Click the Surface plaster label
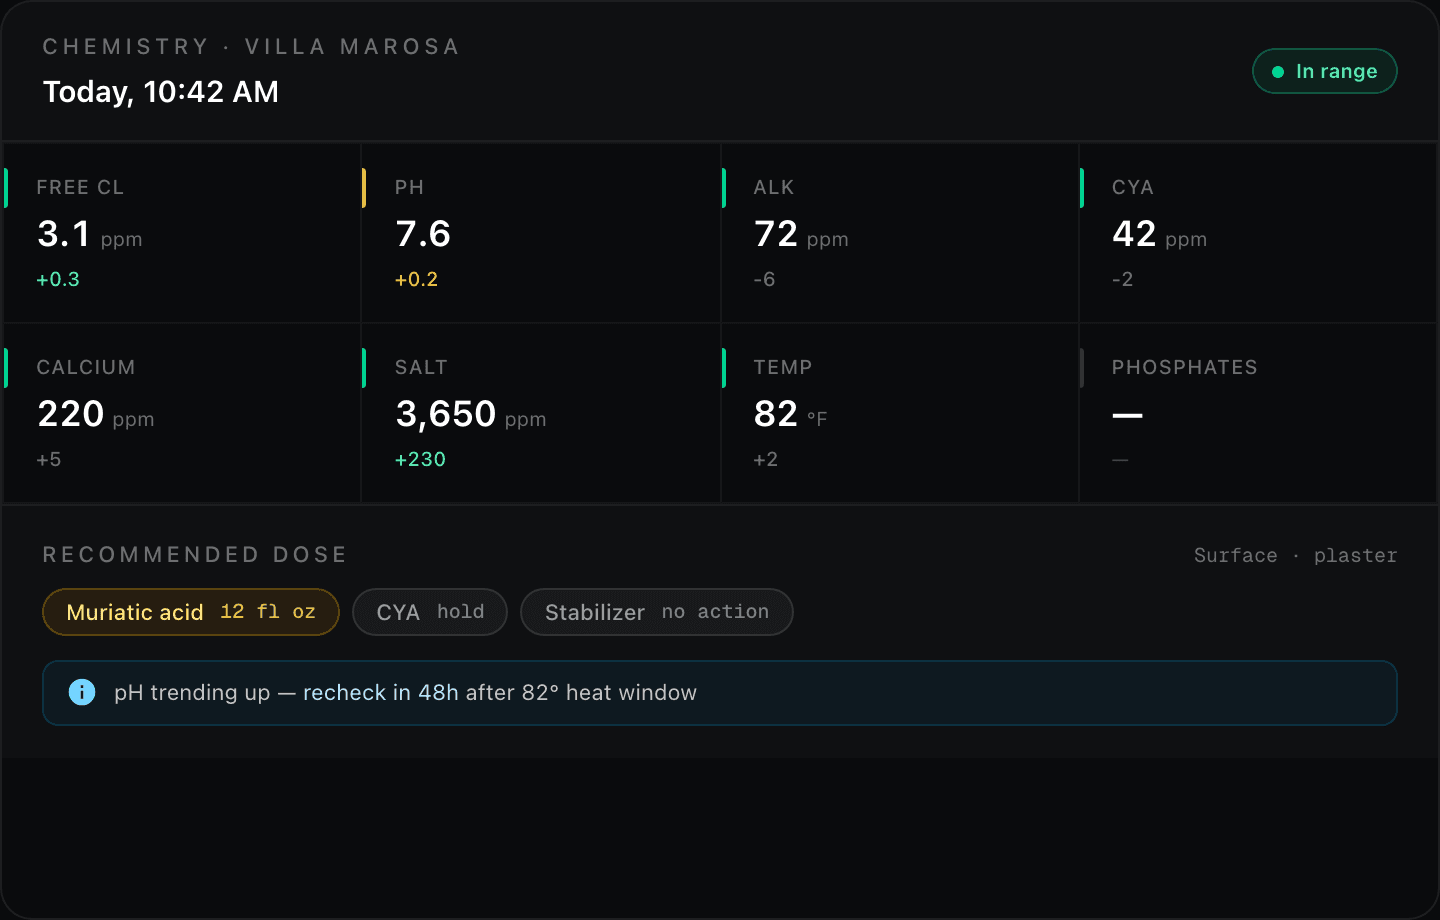The image size is (1440, 920). pos(1295,556)
